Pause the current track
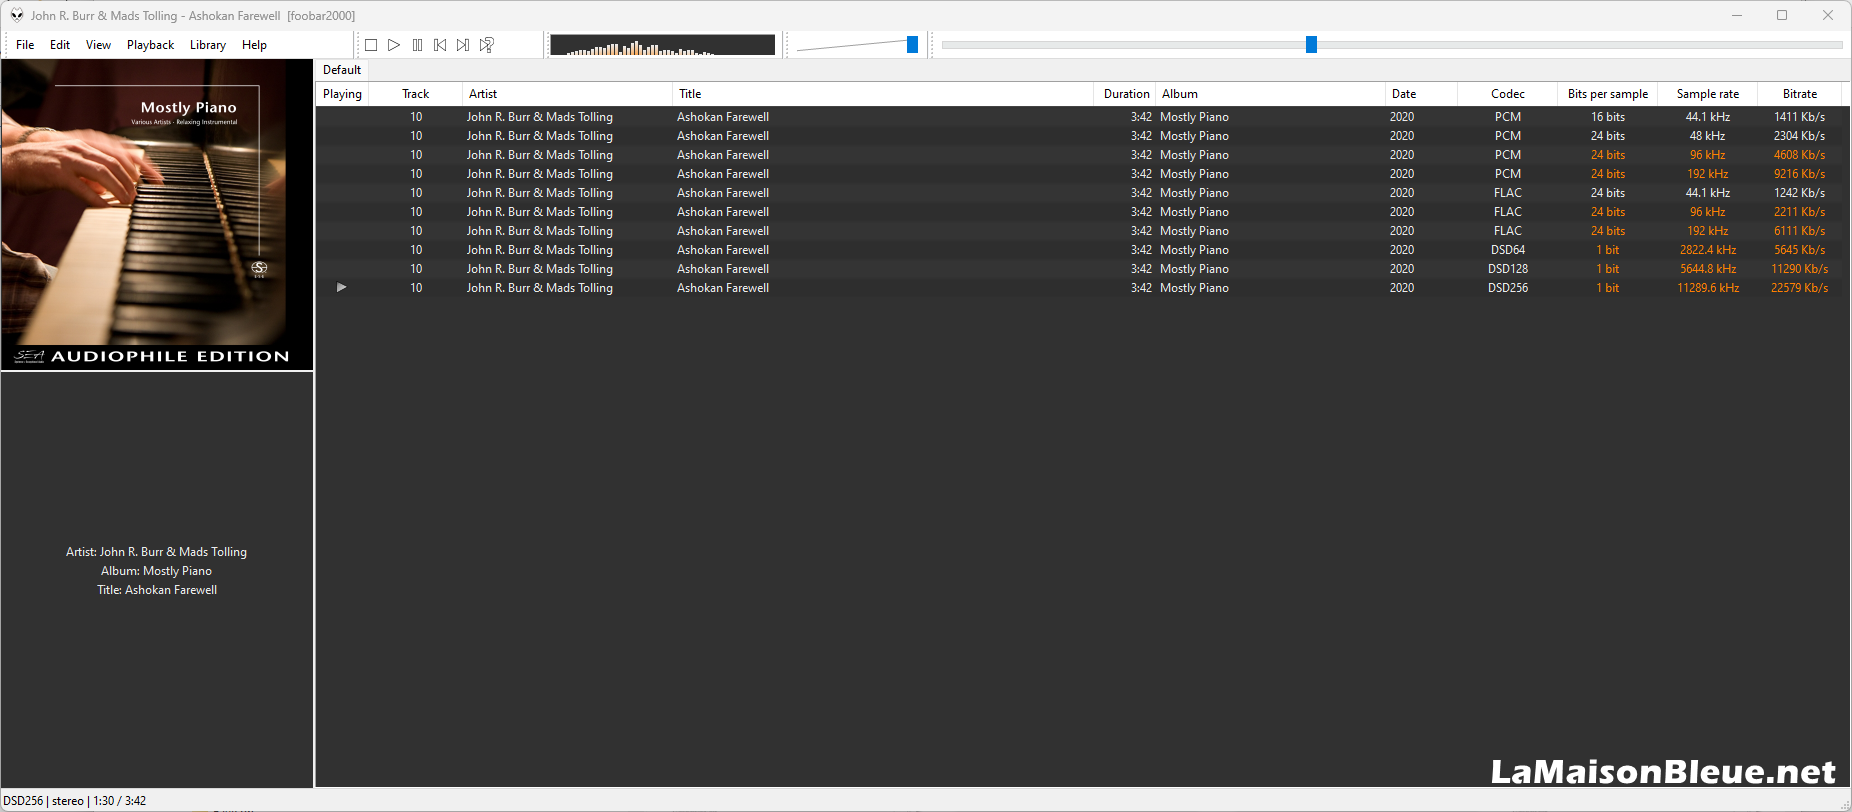 click(x=417, y=45)
